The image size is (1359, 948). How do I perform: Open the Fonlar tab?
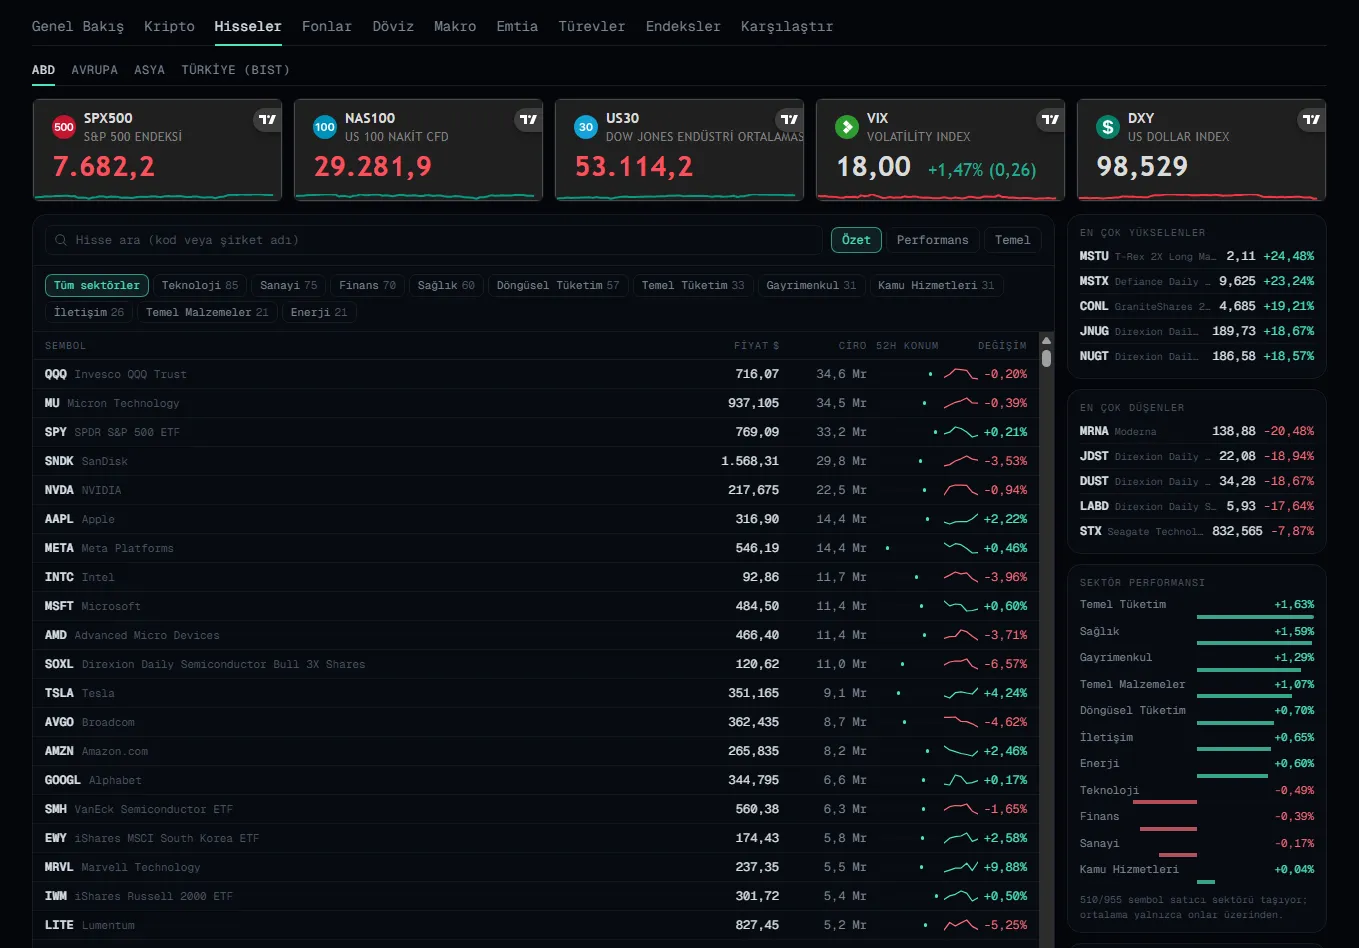pyautogui.click(x=327, y=26)
